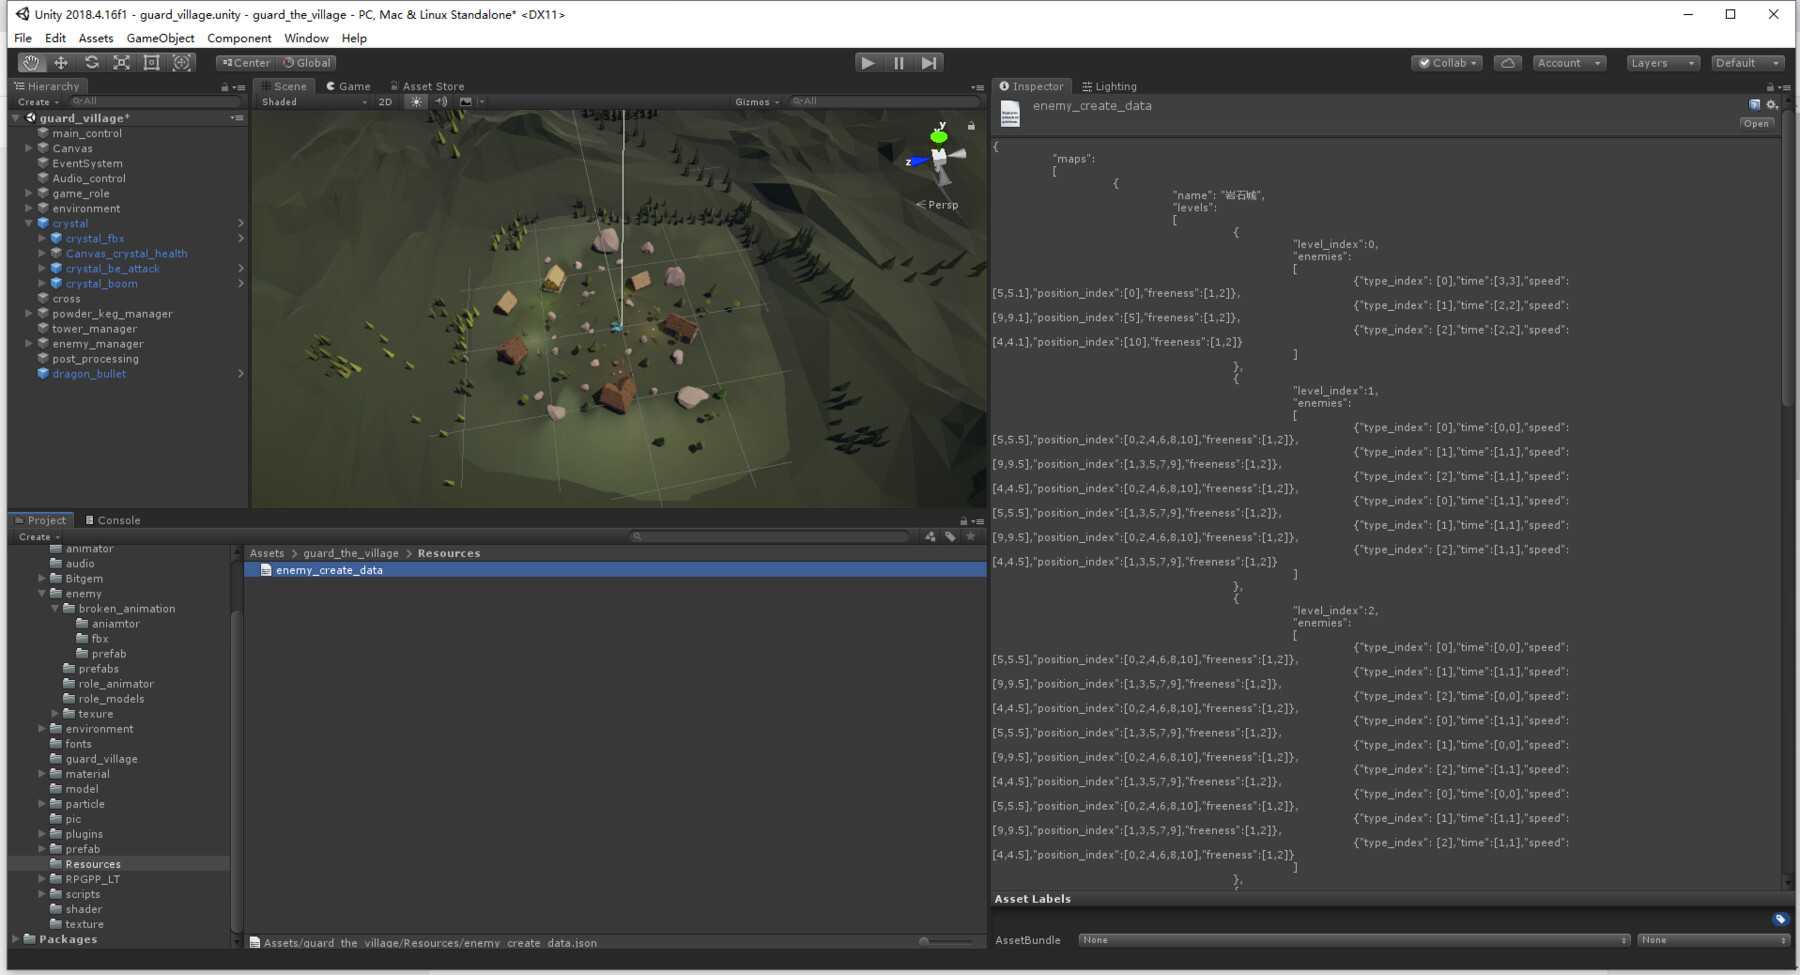
Task: Toggle scene audio in the Scene view
Action: click(440, 101)
